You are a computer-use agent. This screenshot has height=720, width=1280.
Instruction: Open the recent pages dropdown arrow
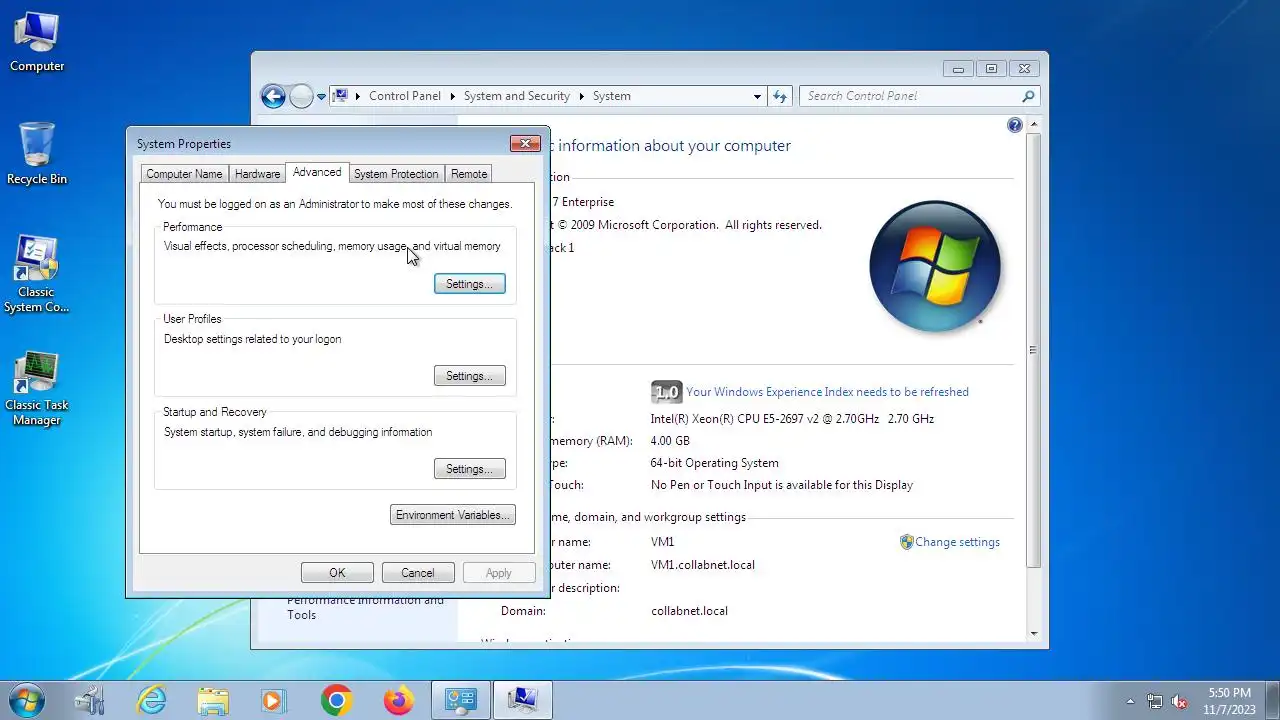click(x=321, y=97)
